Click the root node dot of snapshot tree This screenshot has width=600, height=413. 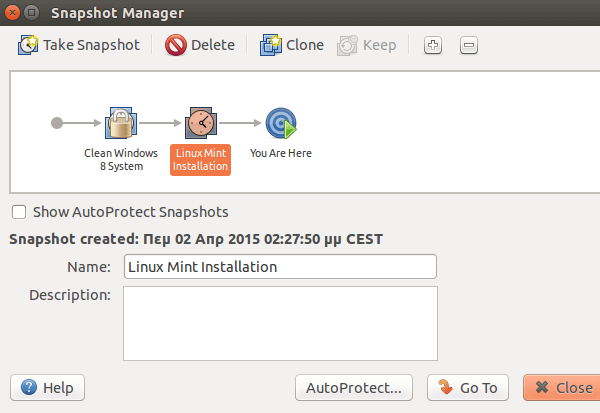point(57,123)
